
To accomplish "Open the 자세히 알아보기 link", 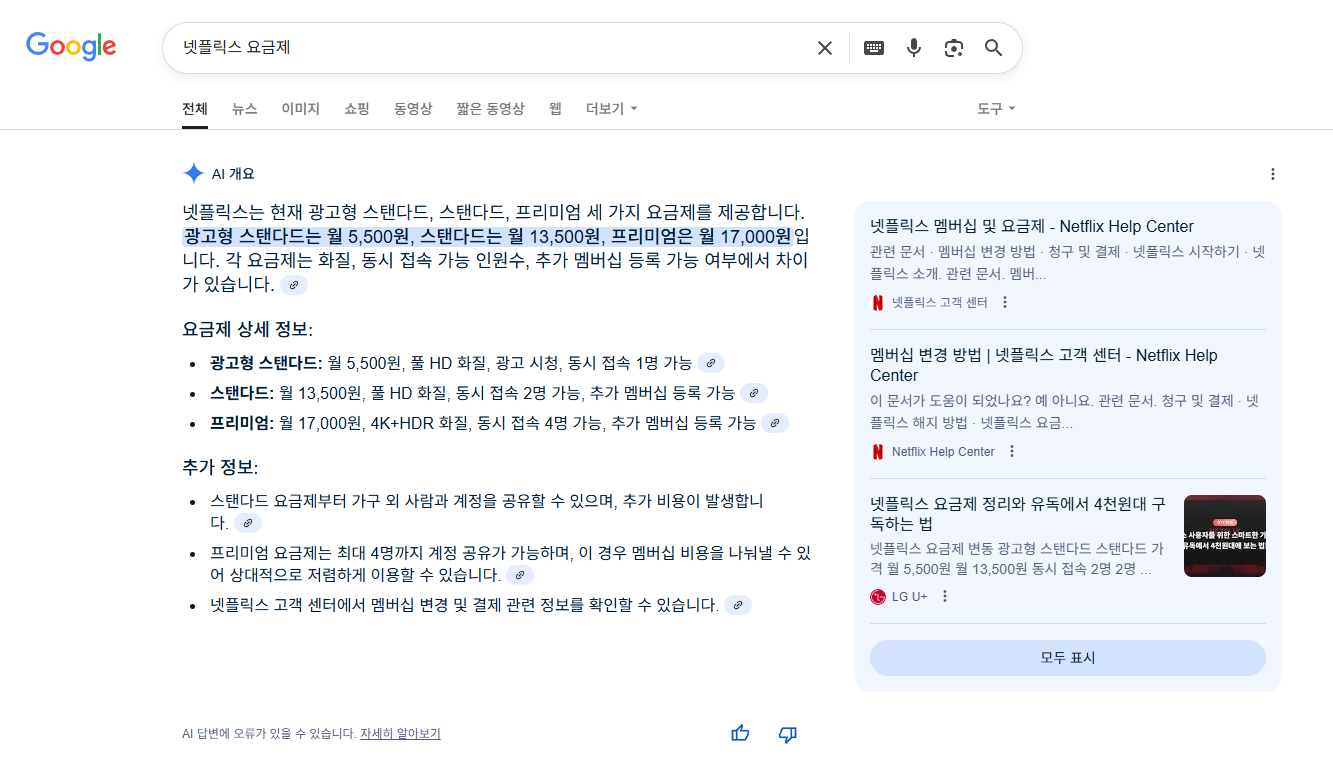I will coord(400,733).
